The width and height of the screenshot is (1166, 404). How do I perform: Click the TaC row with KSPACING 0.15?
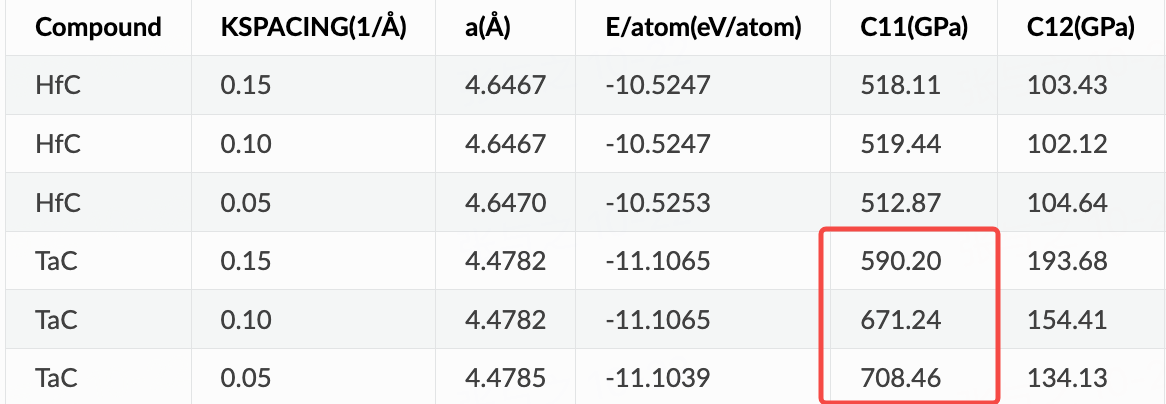[x=586, y=261]
